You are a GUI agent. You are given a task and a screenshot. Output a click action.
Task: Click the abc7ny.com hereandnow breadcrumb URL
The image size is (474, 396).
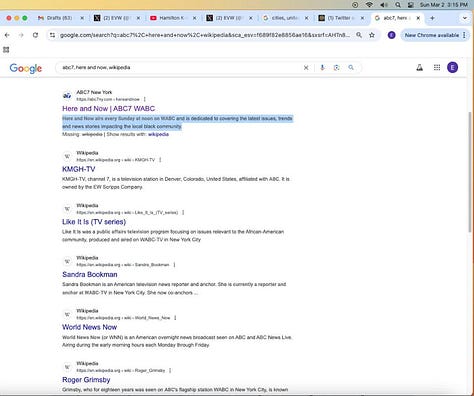108,99
